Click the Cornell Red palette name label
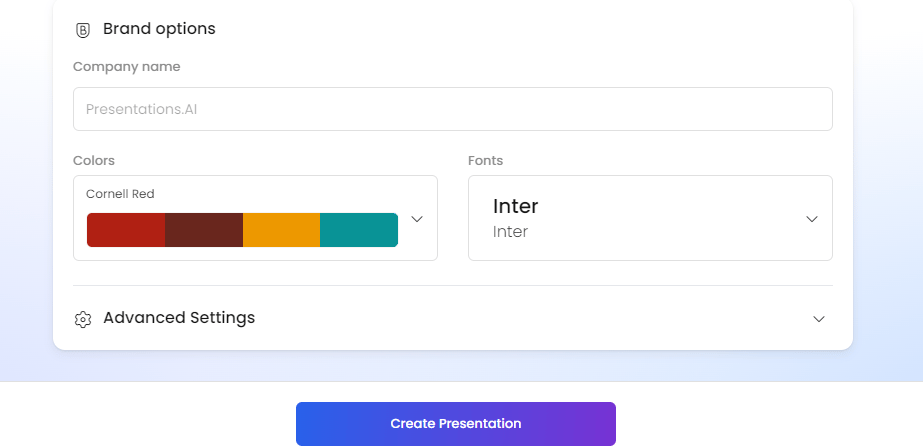 coord(120,194)
